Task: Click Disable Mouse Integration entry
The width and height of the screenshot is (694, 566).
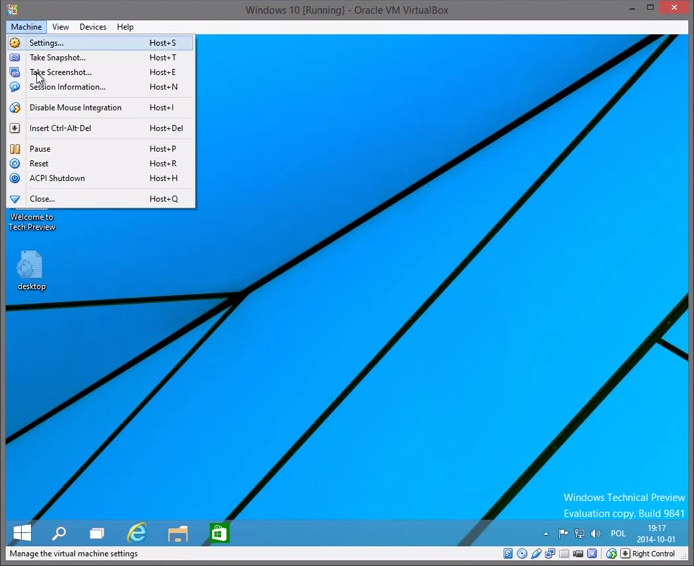Action: click(100, 108)
